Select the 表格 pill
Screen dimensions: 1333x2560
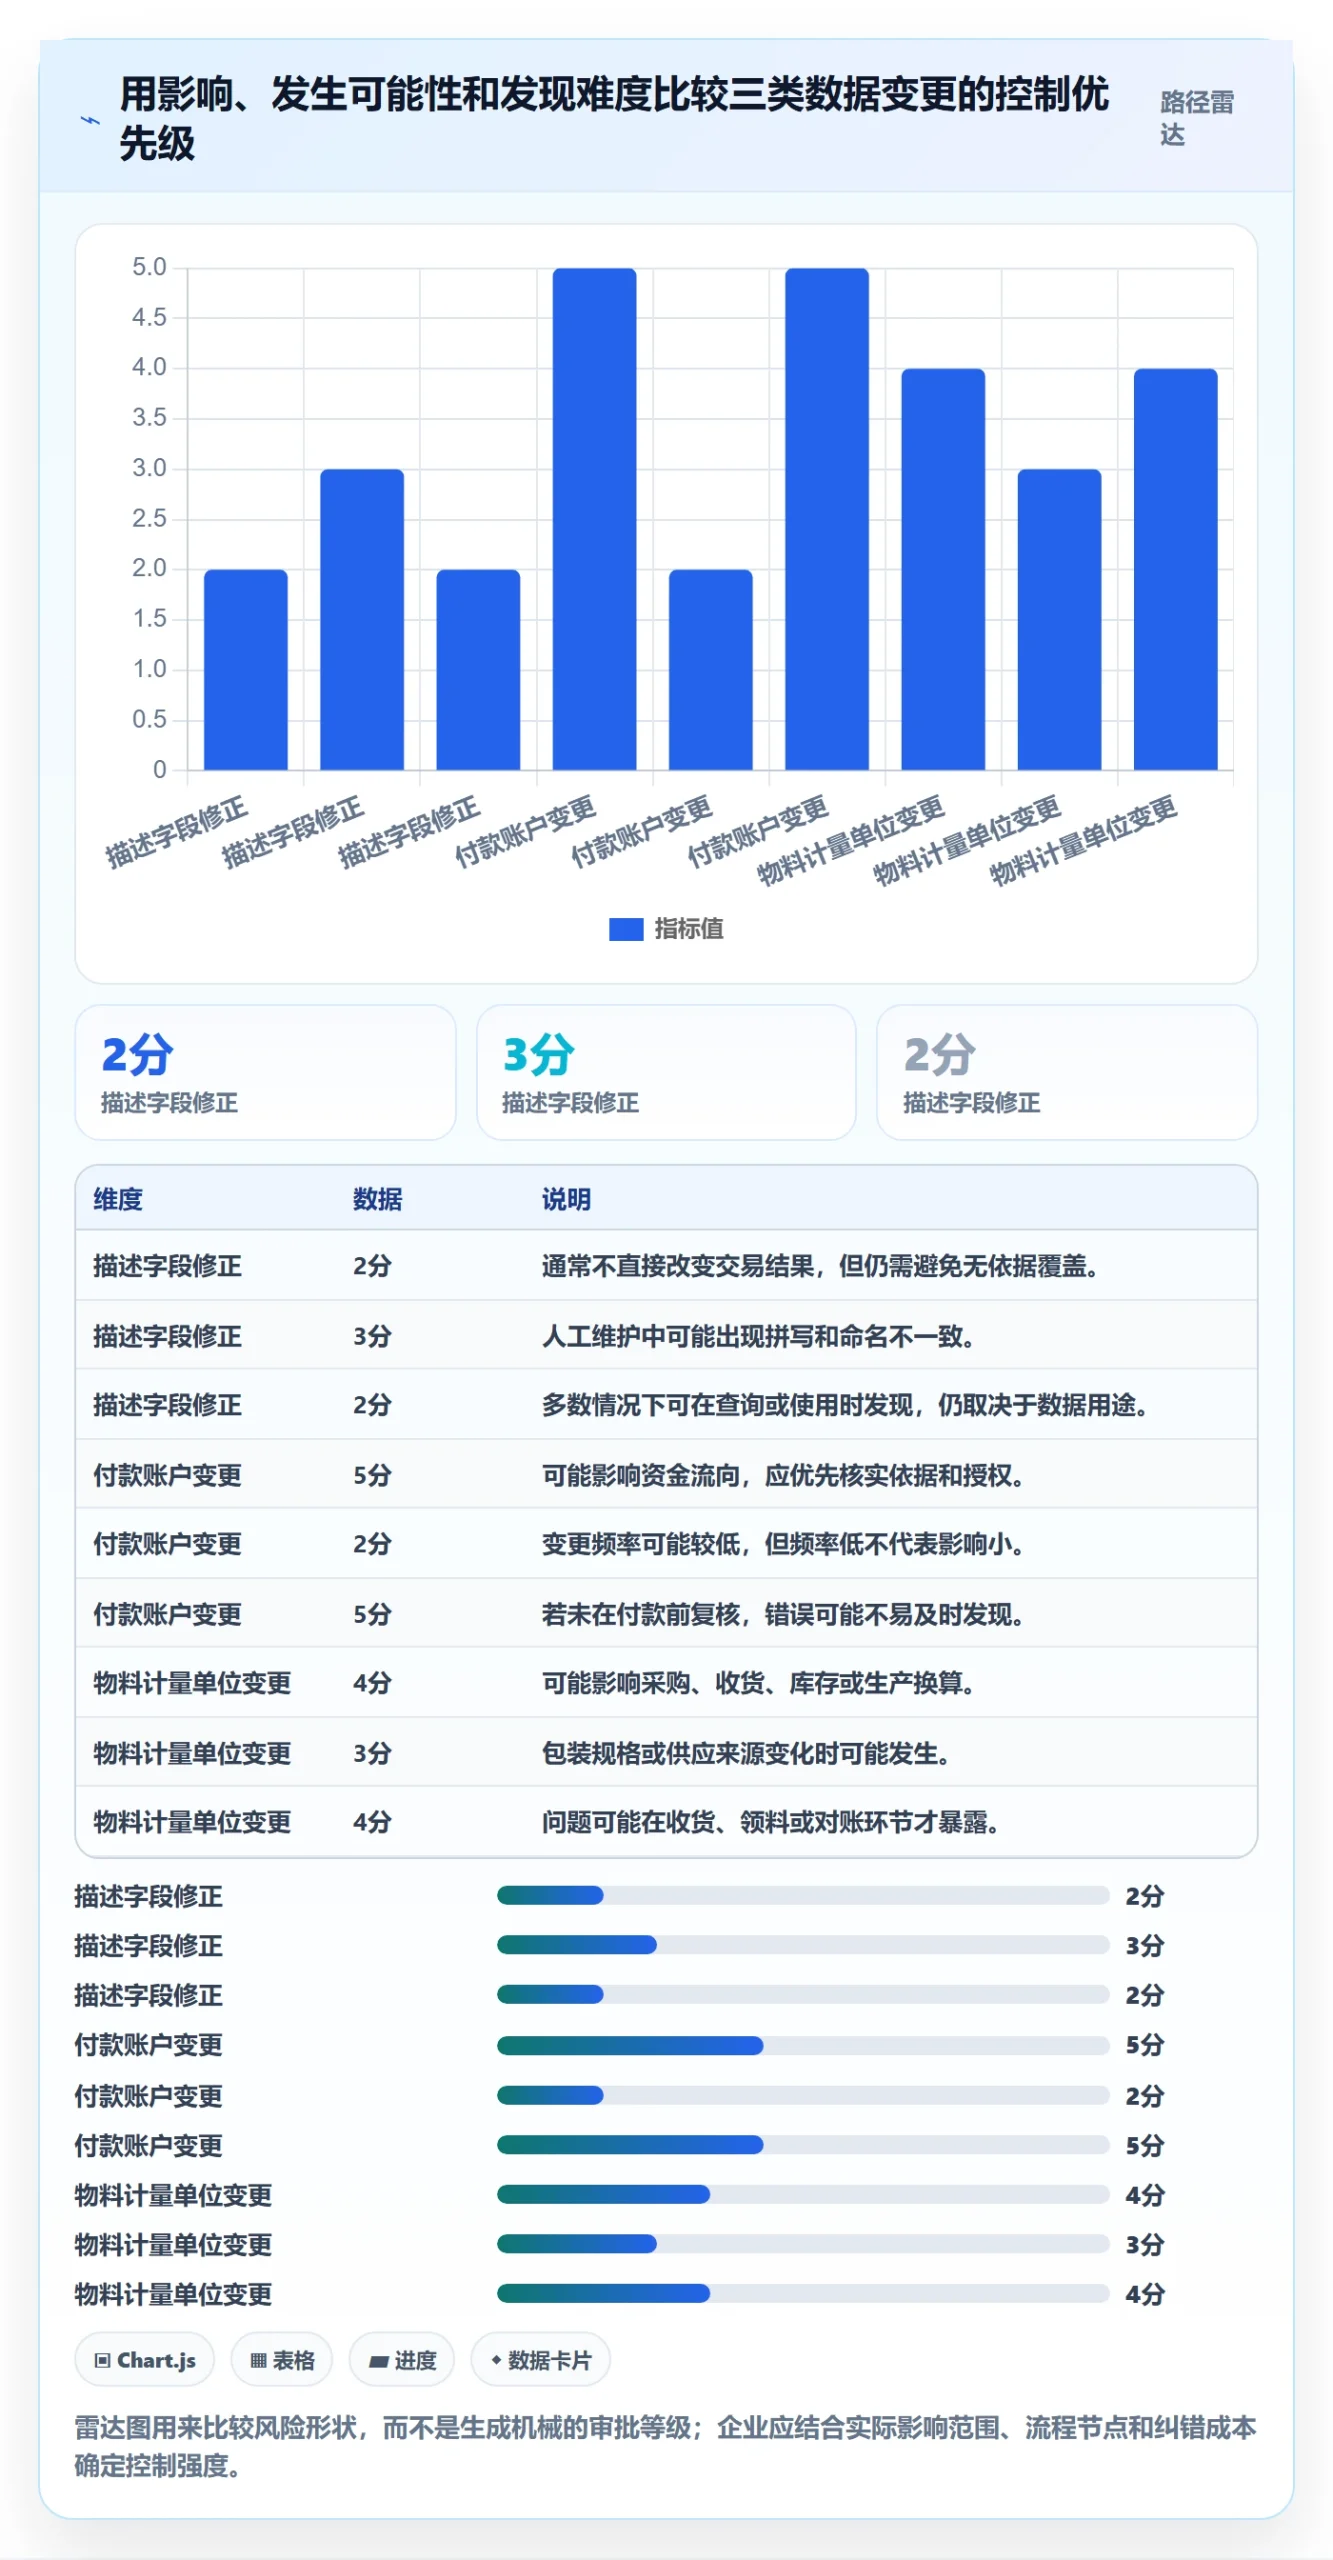(282, 2360)
